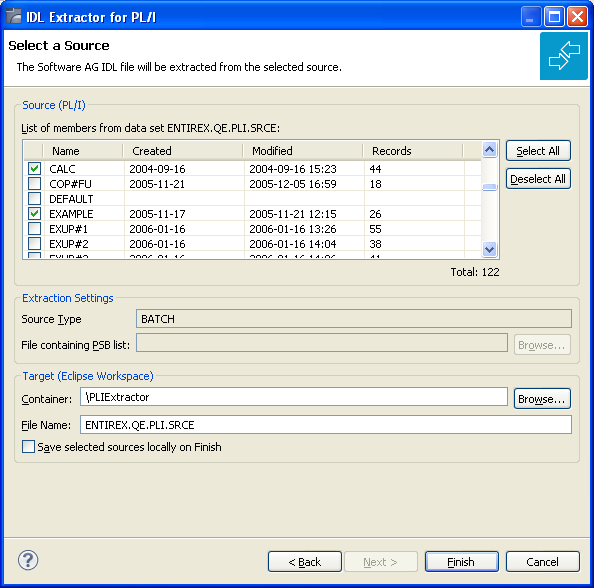594x588 pixels.
Task: Click into the File Name input field
Action: [x=326, y=425]
